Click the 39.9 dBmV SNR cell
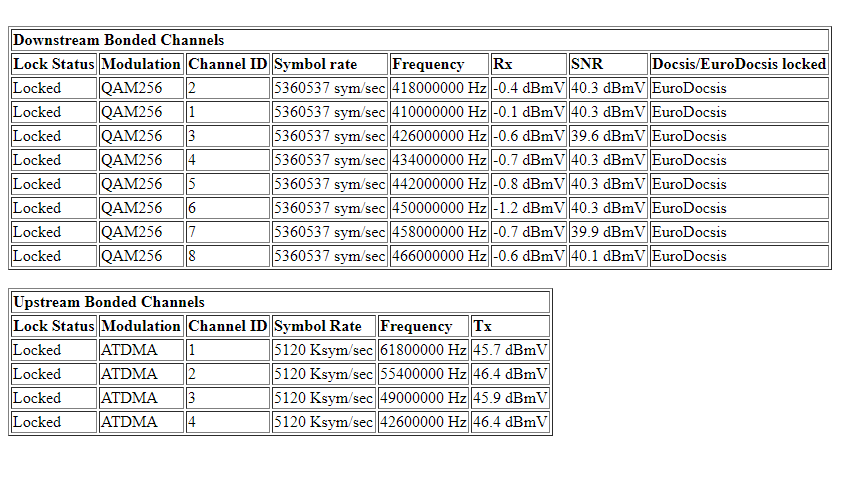This screenshot has height=492, width=856. [608, 232]
